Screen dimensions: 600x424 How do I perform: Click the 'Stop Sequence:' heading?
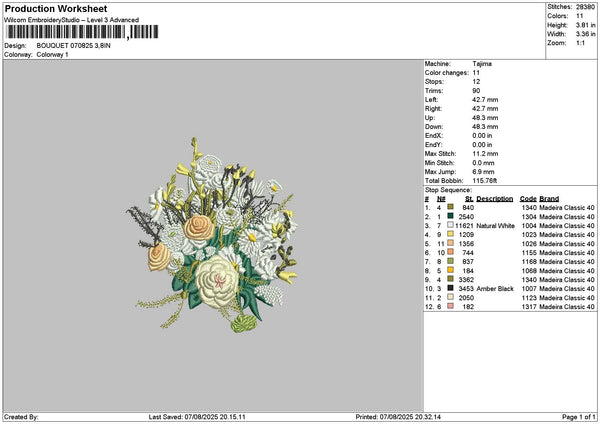(x=448, y=190)
